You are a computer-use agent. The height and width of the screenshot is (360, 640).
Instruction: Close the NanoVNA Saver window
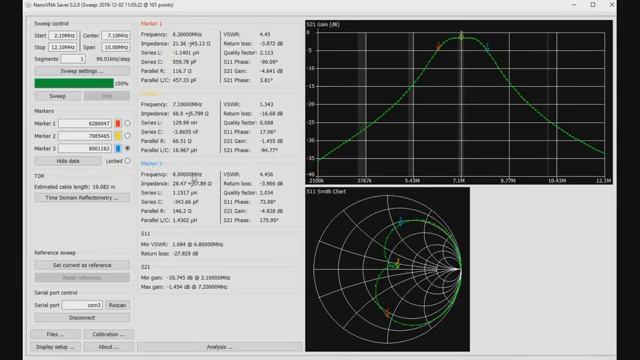(x=611, y=5)
